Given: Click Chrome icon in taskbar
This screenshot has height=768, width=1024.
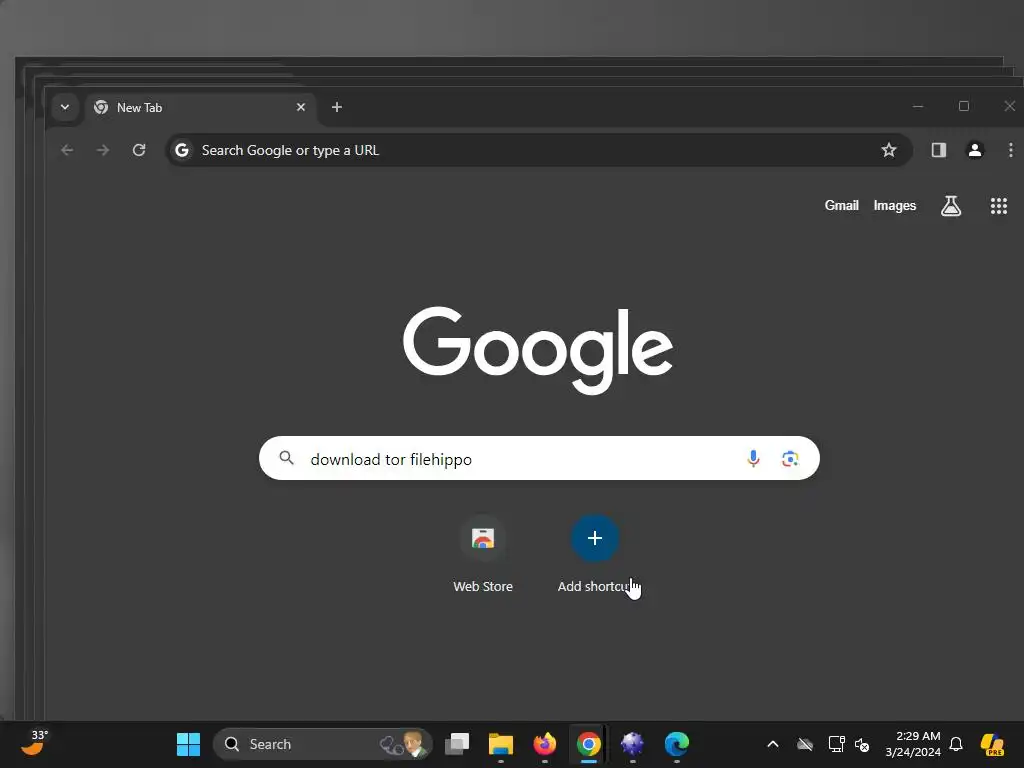Looking at the screenshot, I should (x=588, y=744).
